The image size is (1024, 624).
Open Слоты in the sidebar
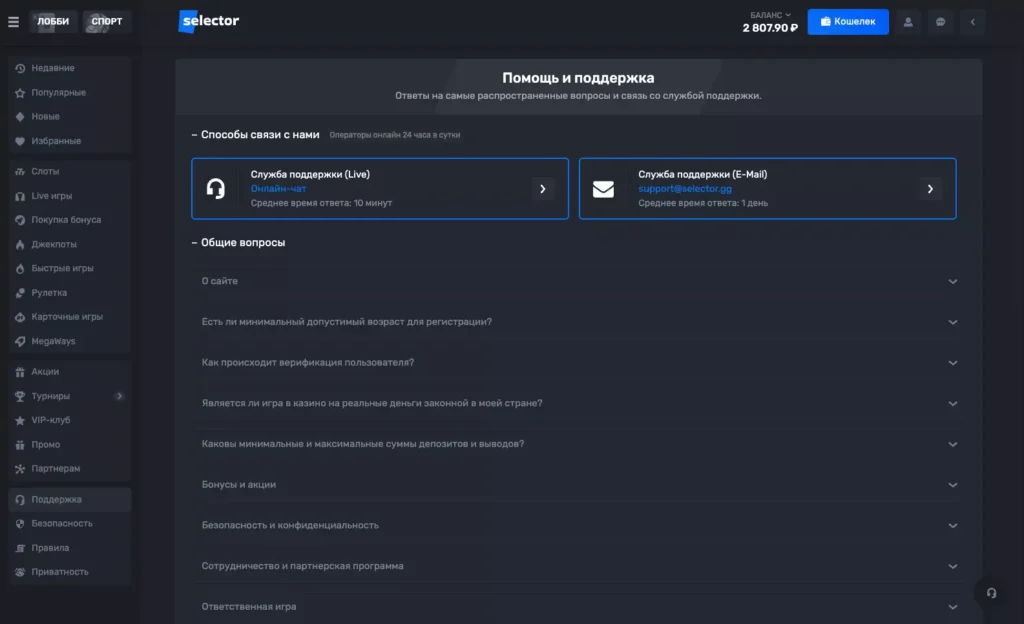(x=45, y=172)
